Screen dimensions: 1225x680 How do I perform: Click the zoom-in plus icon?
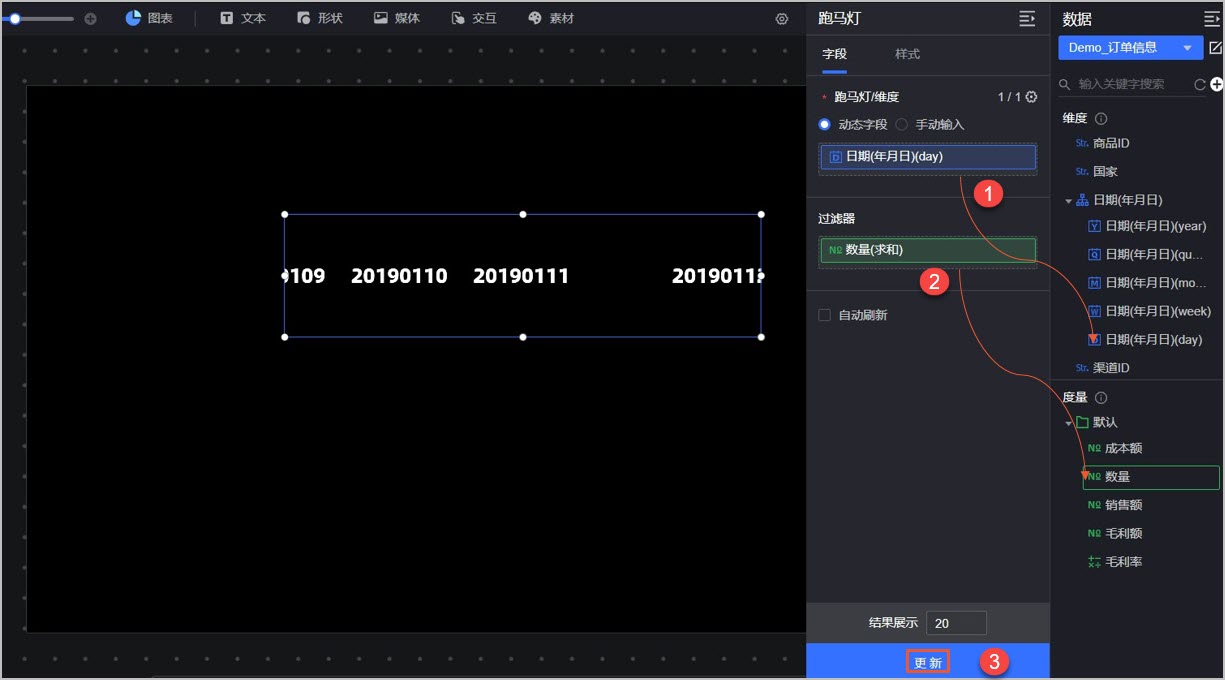90,18
